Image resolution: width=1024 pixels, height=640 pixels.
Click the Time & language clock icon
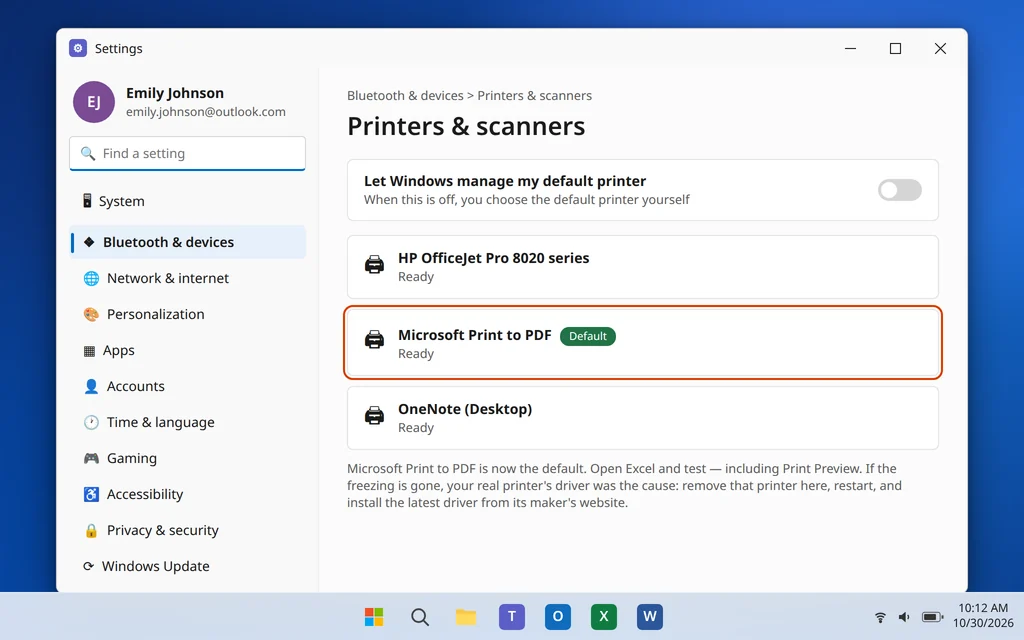point(91,423)
